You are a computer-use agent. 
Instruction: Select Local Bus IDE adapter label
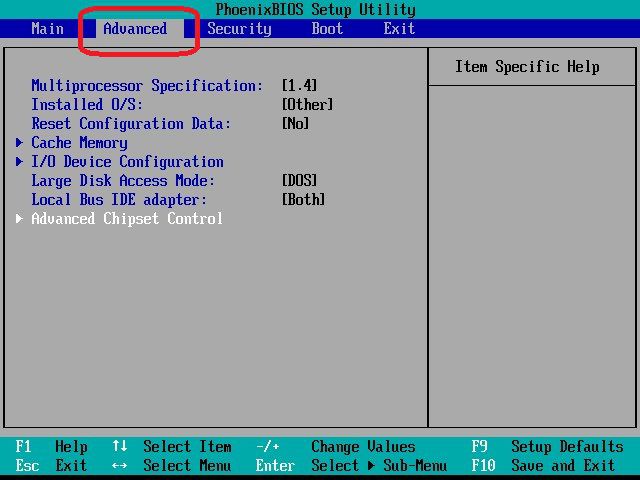coord(119,200)
